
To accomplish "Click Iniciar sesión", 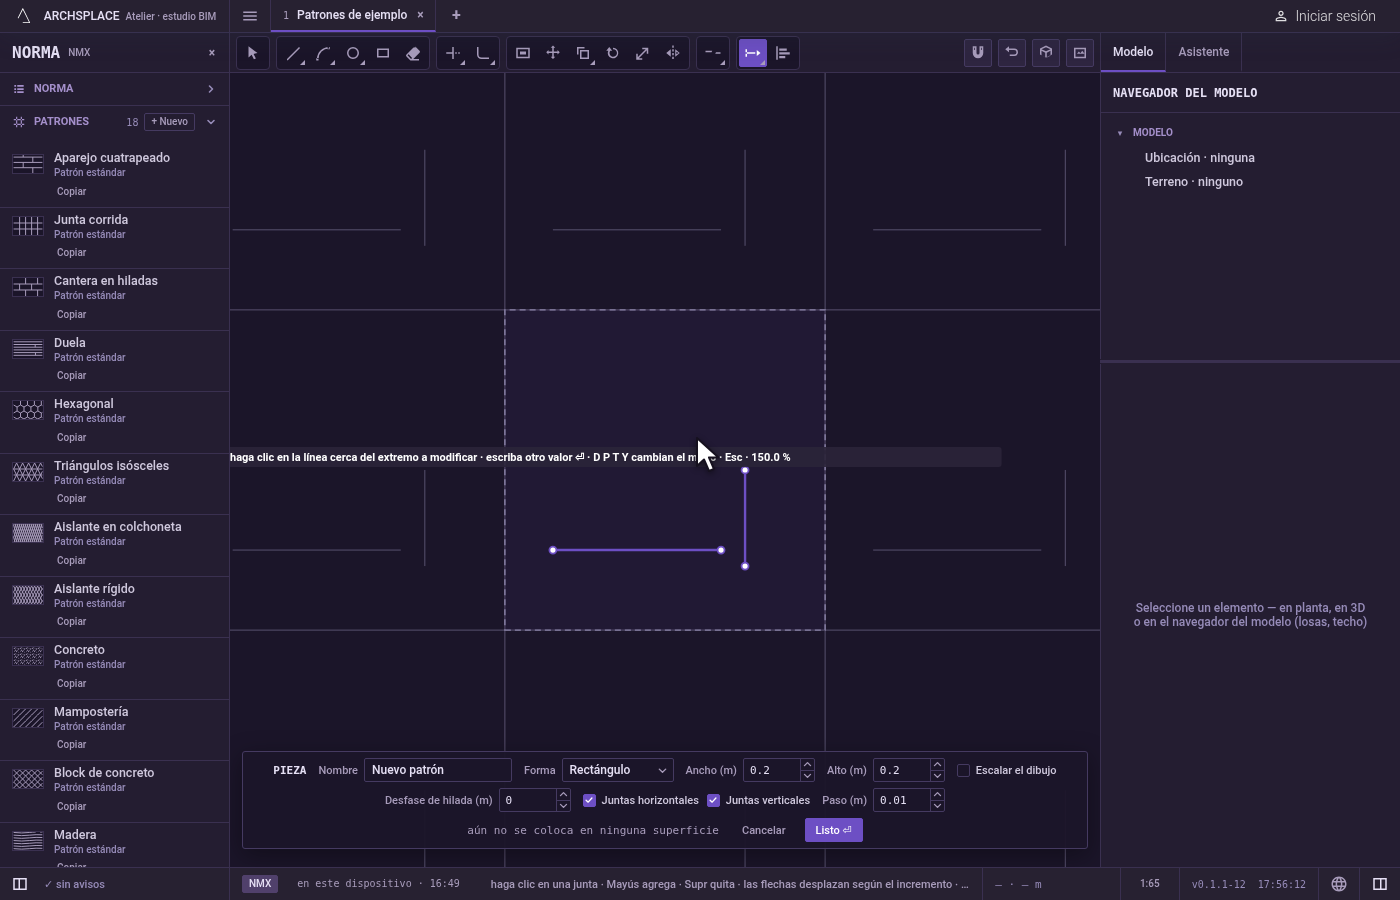I will coord(1325,16).
